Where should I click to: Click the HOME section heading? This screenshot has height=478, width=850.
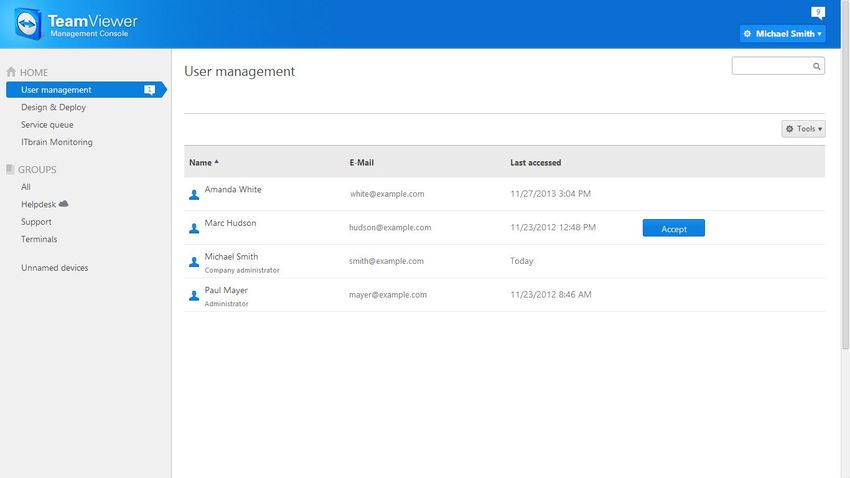(x=34, y=72)
